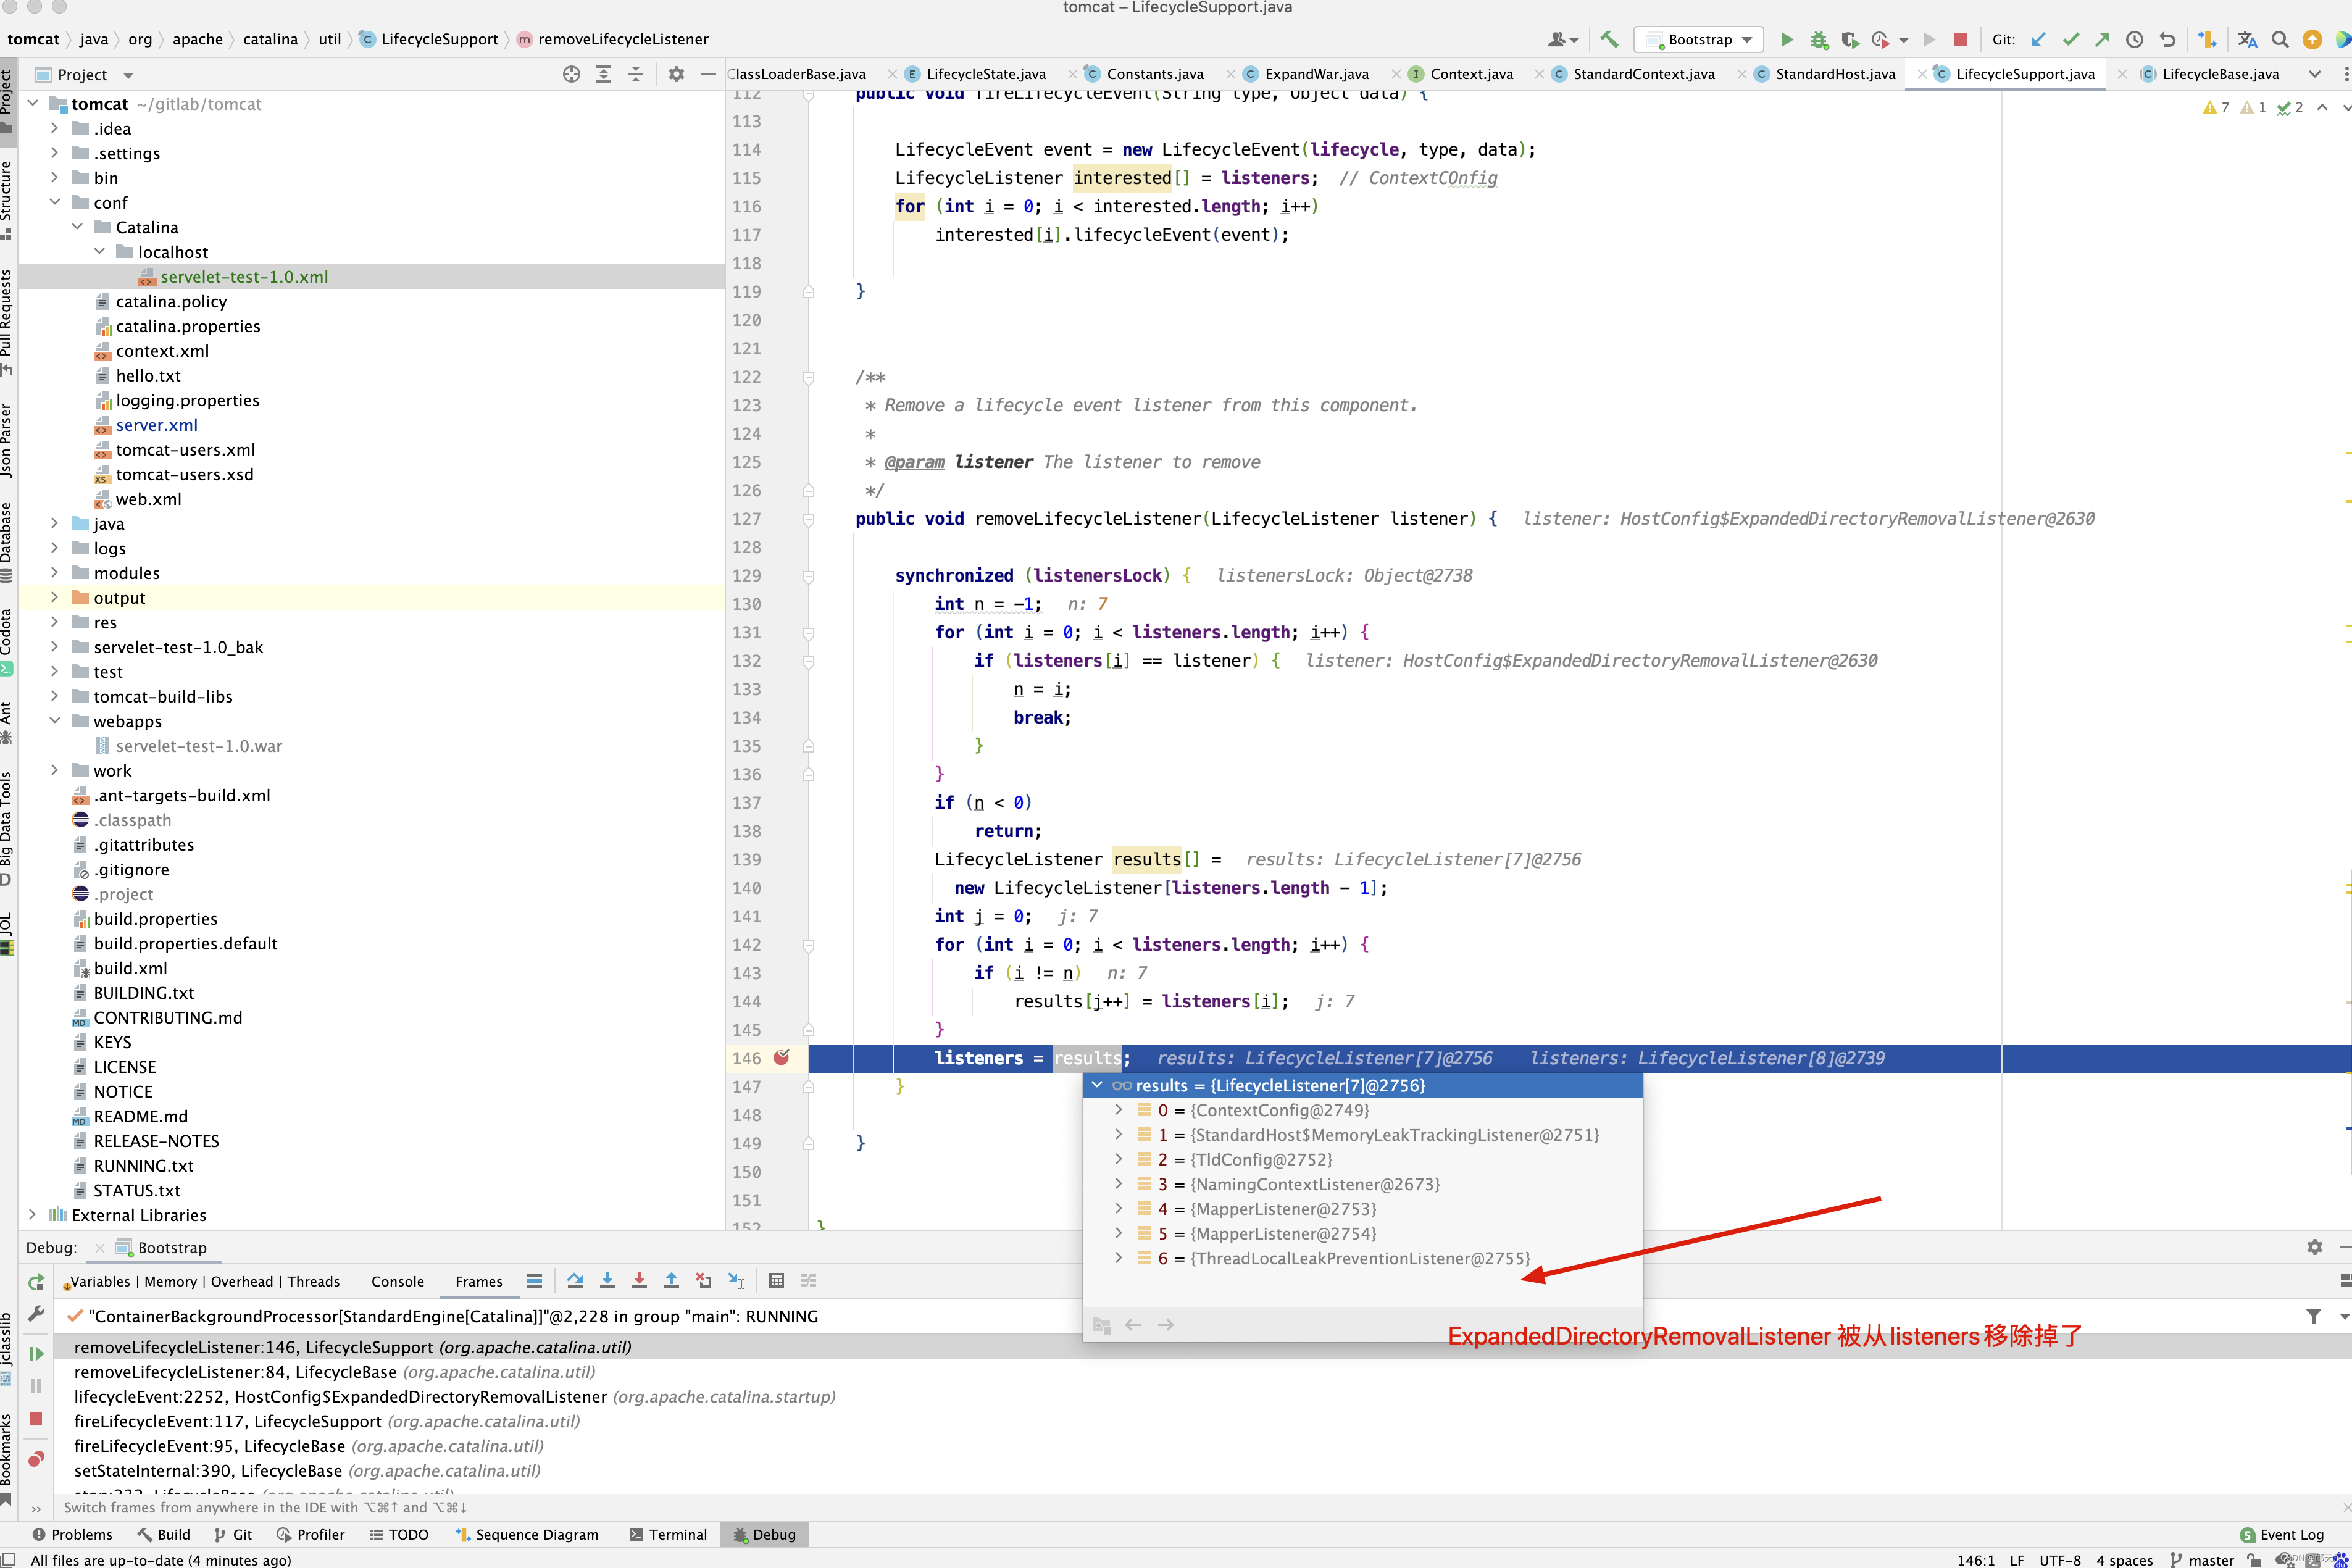
Task: Select build.xml in project tree
Action: [130, 968]
